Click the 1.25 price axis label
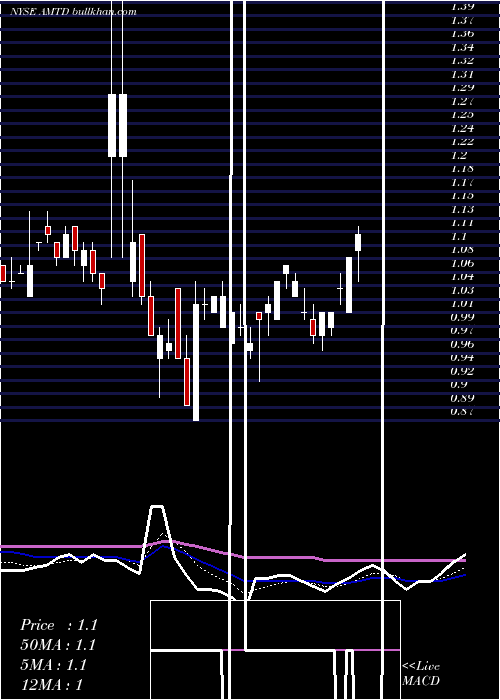Viewport: 500px width, 700px height. (462, 115)
